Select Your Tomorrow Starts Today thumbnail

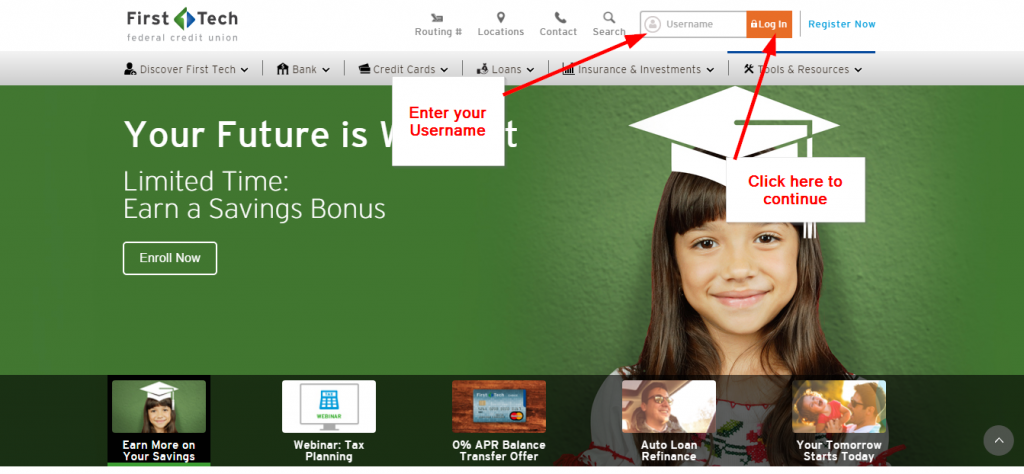click(x=839, y=407)
